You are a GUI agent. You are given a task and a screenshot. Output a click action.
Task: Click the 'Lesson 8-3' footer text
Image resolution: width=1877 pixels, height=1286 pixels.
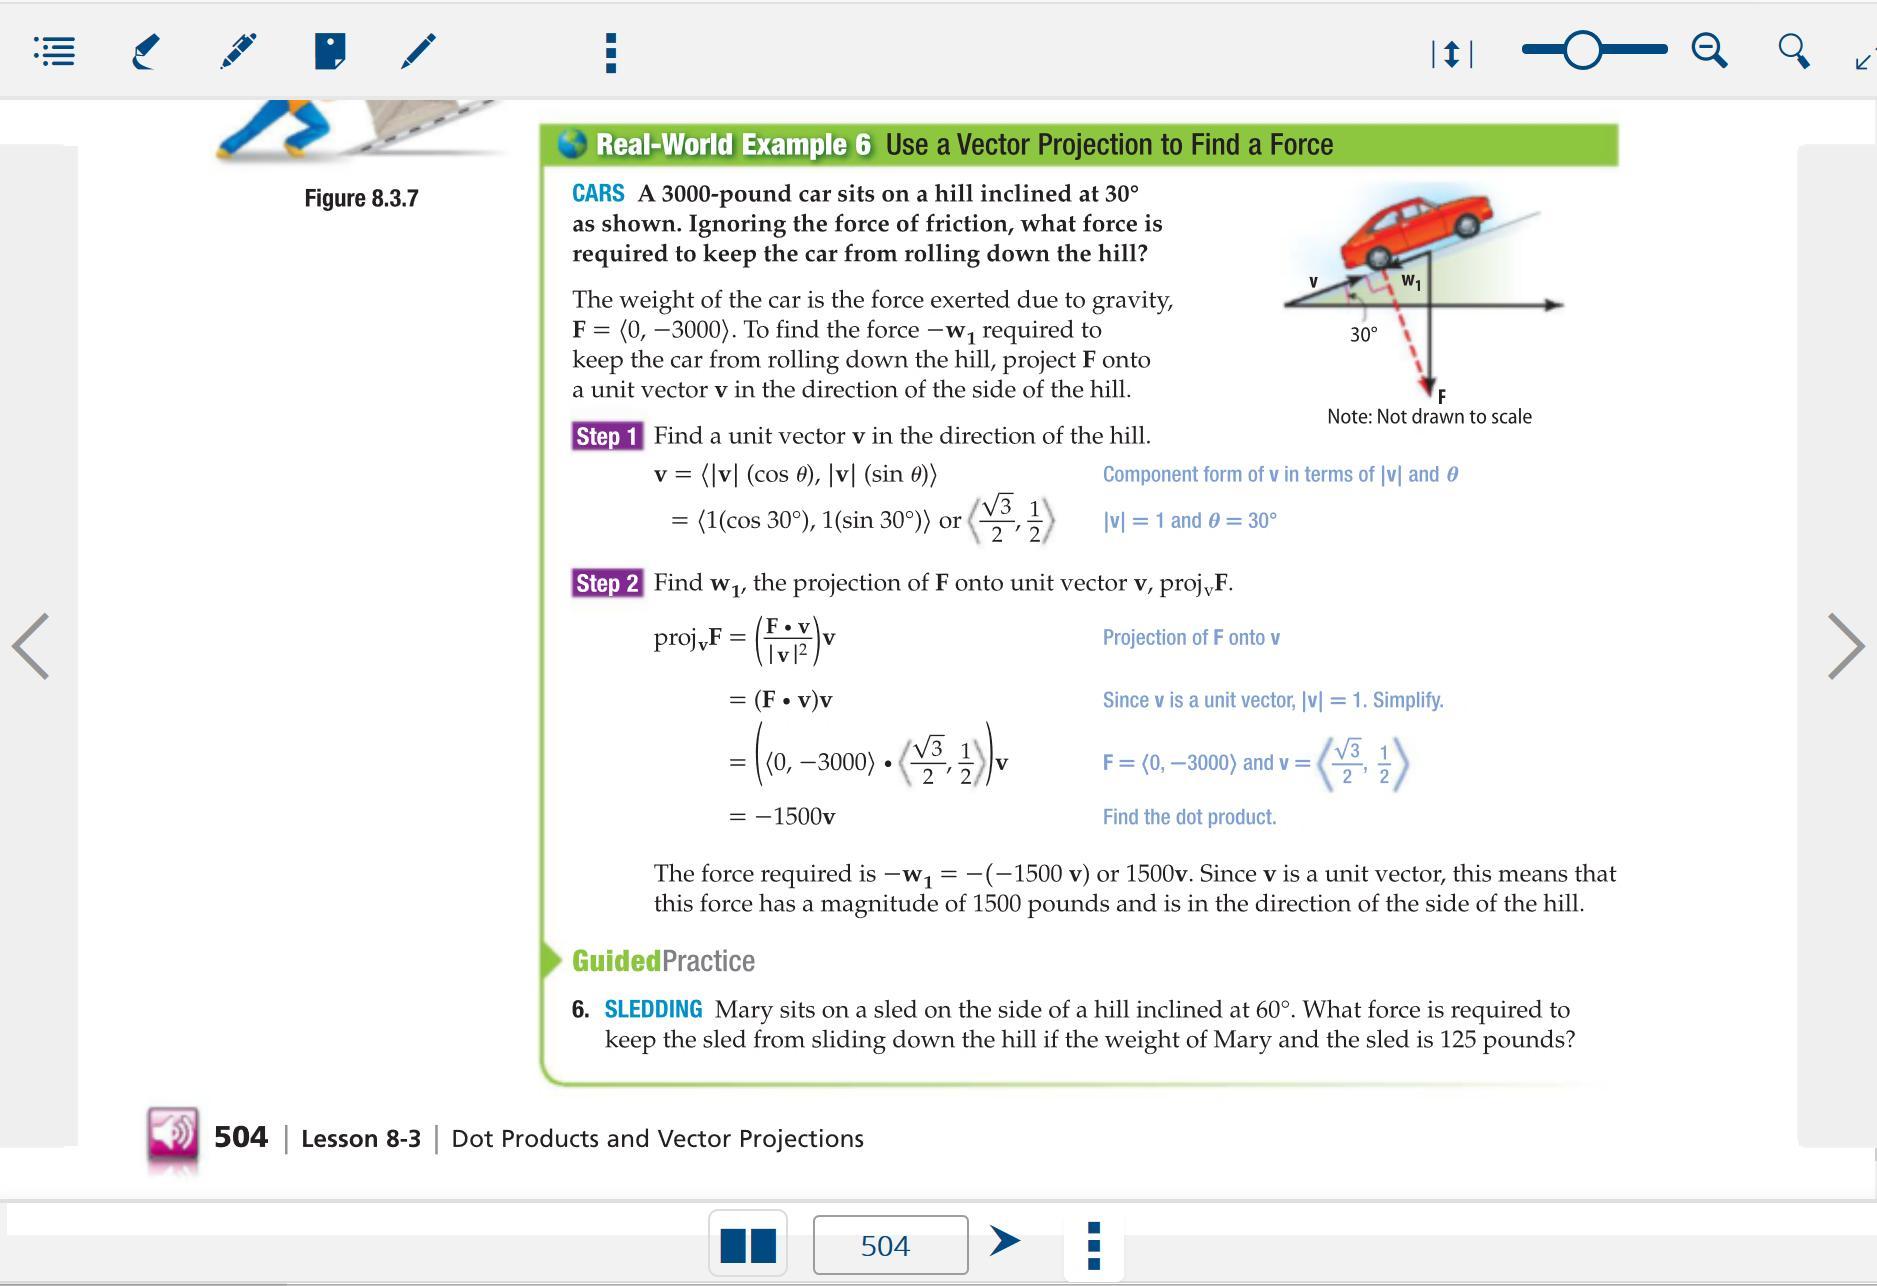(361, 1139)
